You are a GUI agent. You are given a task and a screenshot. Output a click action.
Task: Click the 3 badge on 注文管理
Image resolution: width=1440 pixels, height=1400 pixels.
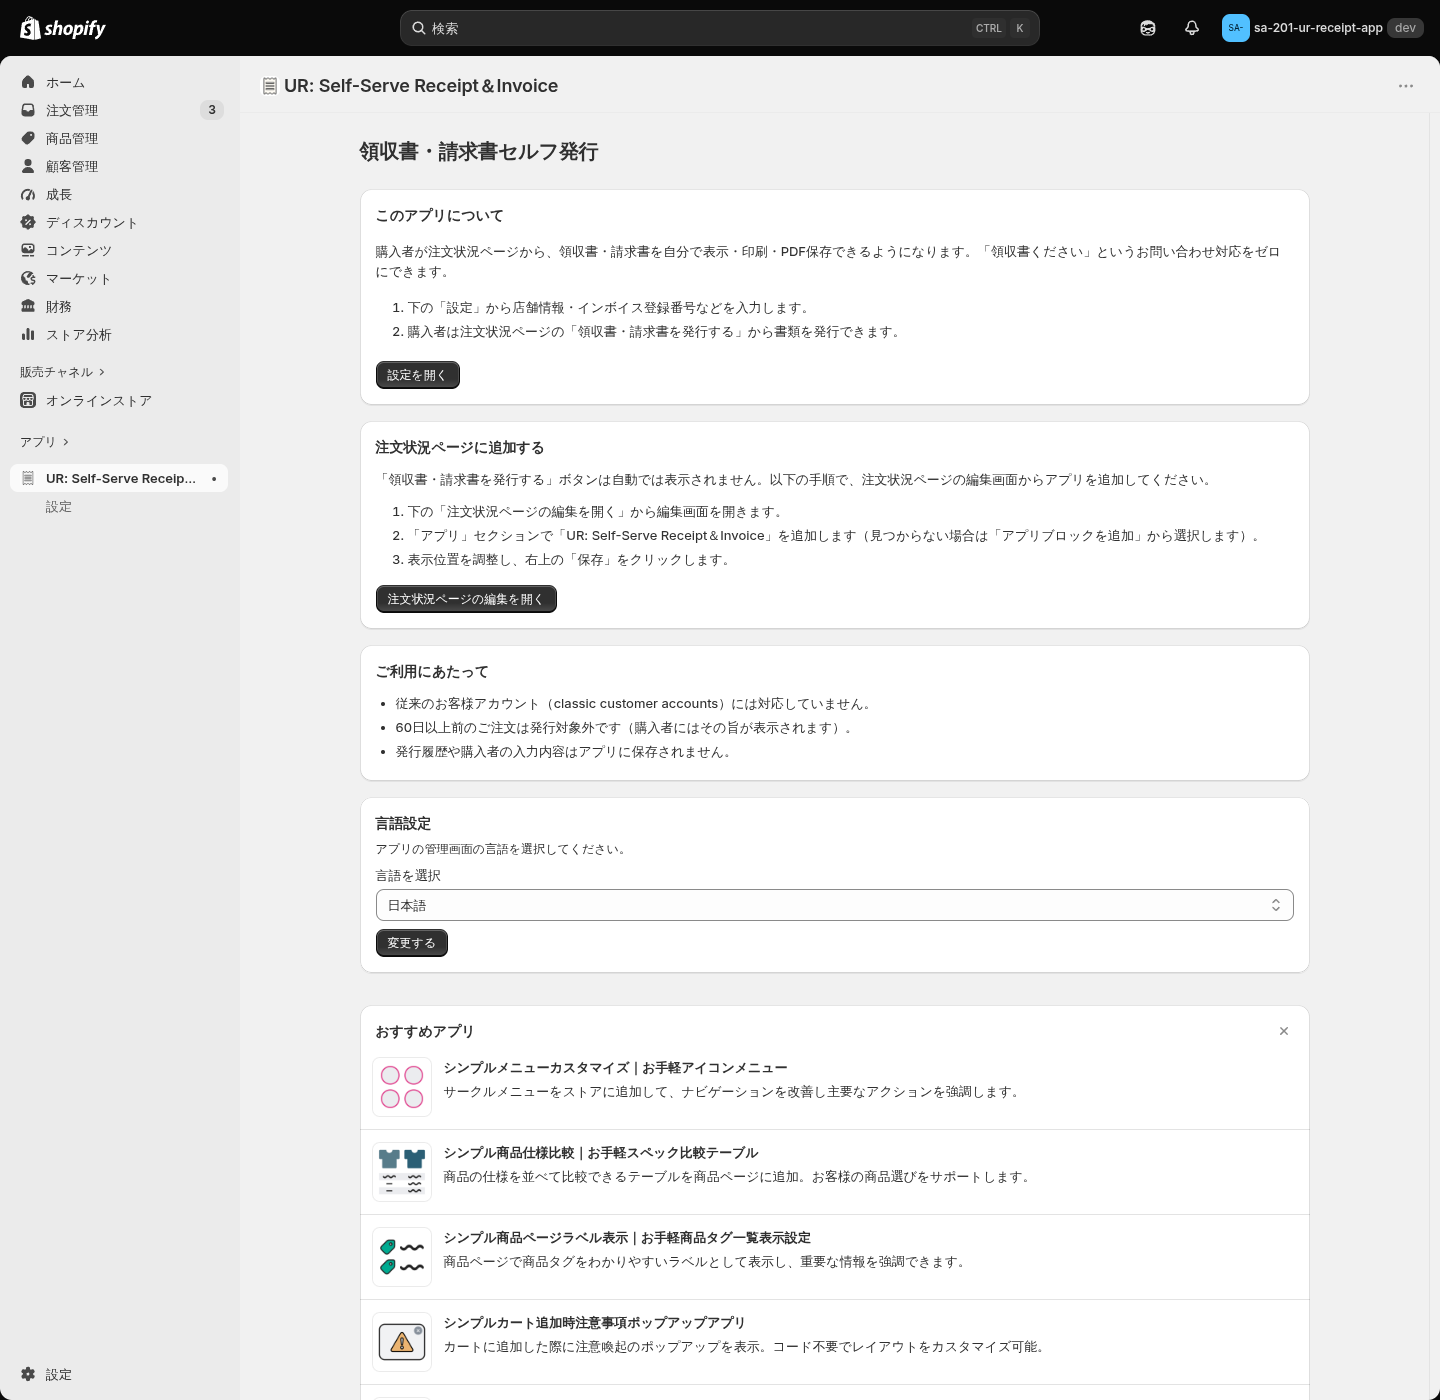point(212,110)
